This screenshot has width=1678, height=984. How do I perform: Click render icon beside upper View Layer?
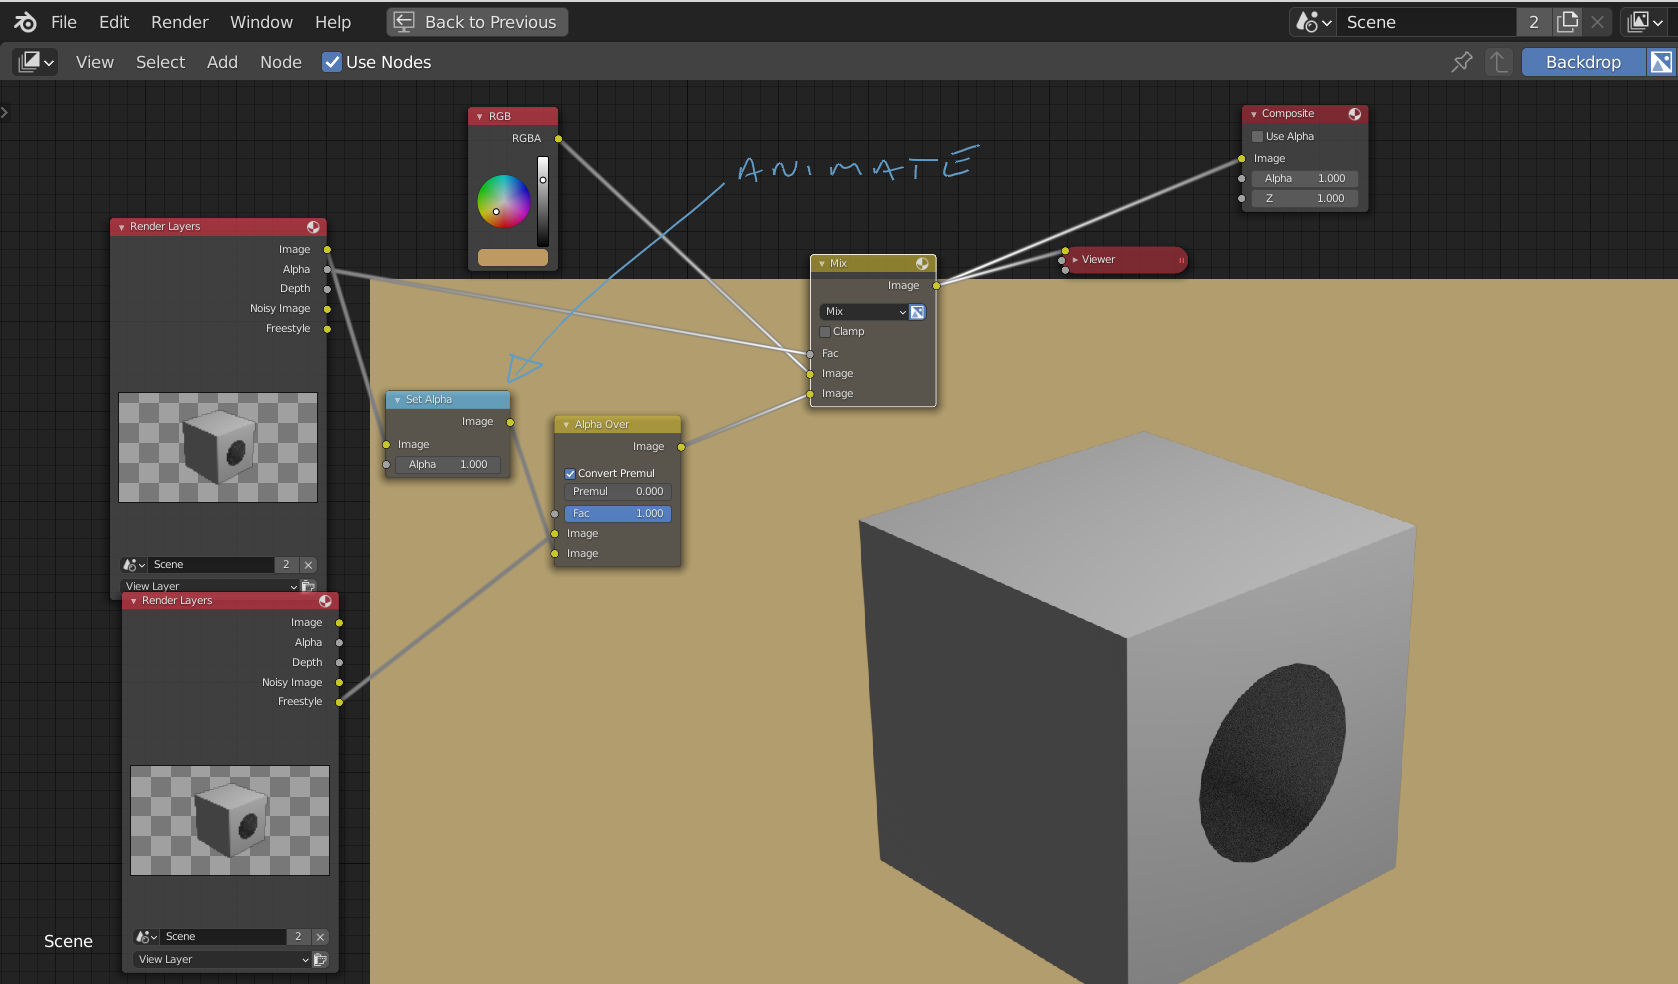point(308,586)
